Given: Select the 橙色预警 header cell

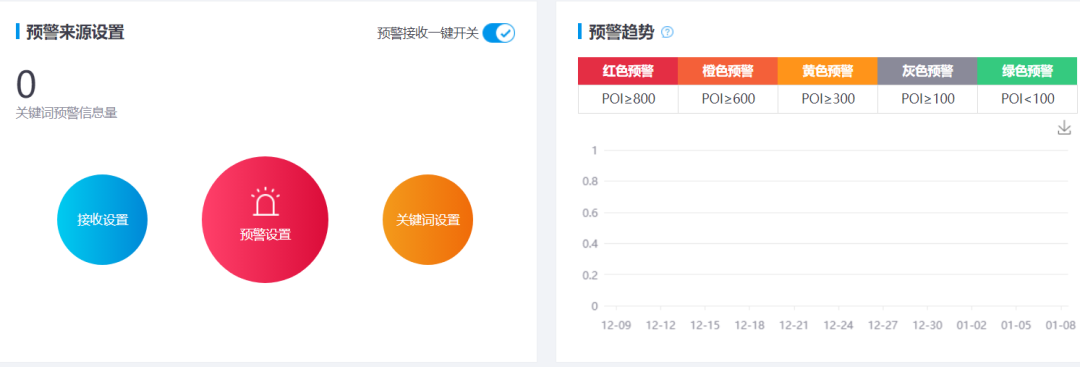Looking at the screenshot, I should [x=728, y=70].
